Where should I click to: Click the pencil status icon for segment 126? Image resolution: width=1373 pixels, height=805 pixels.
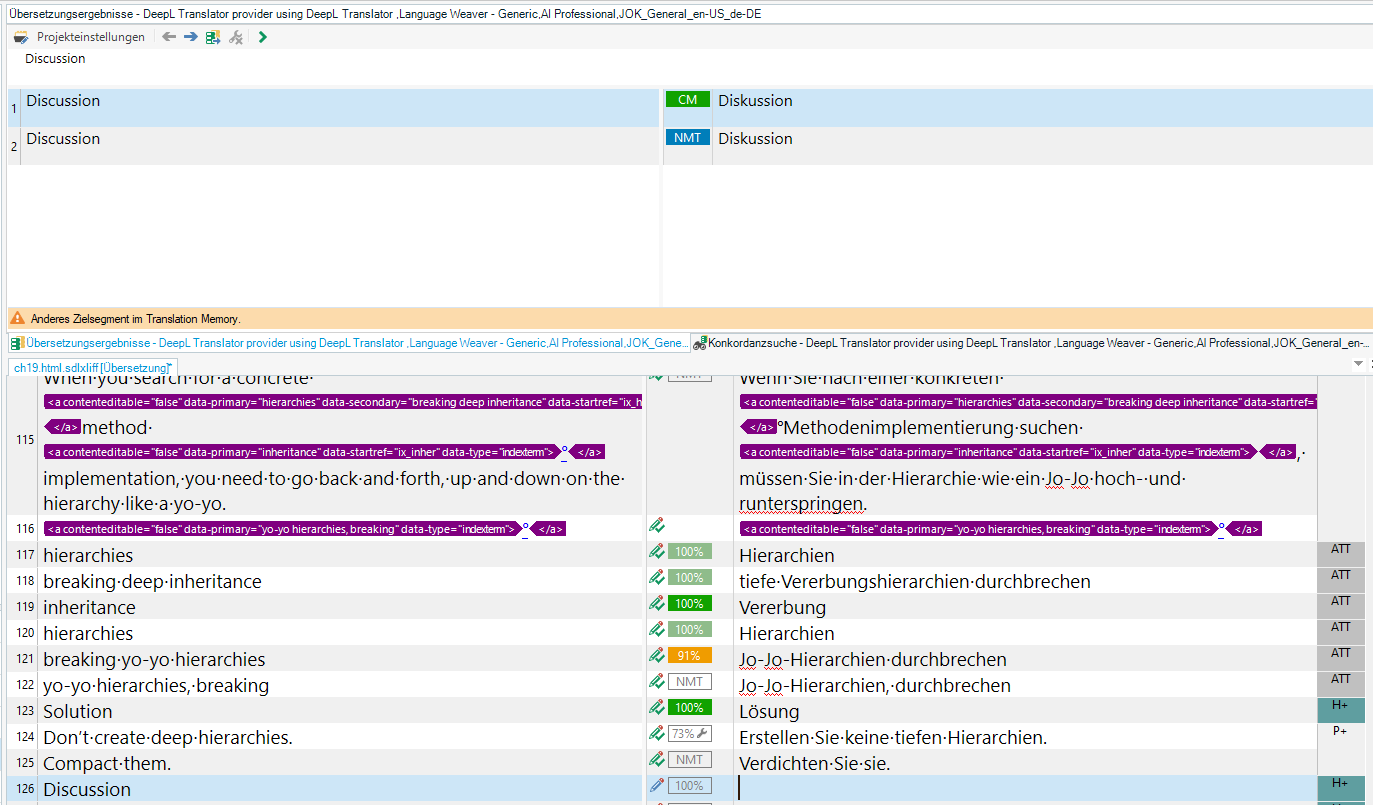point(656,786)
